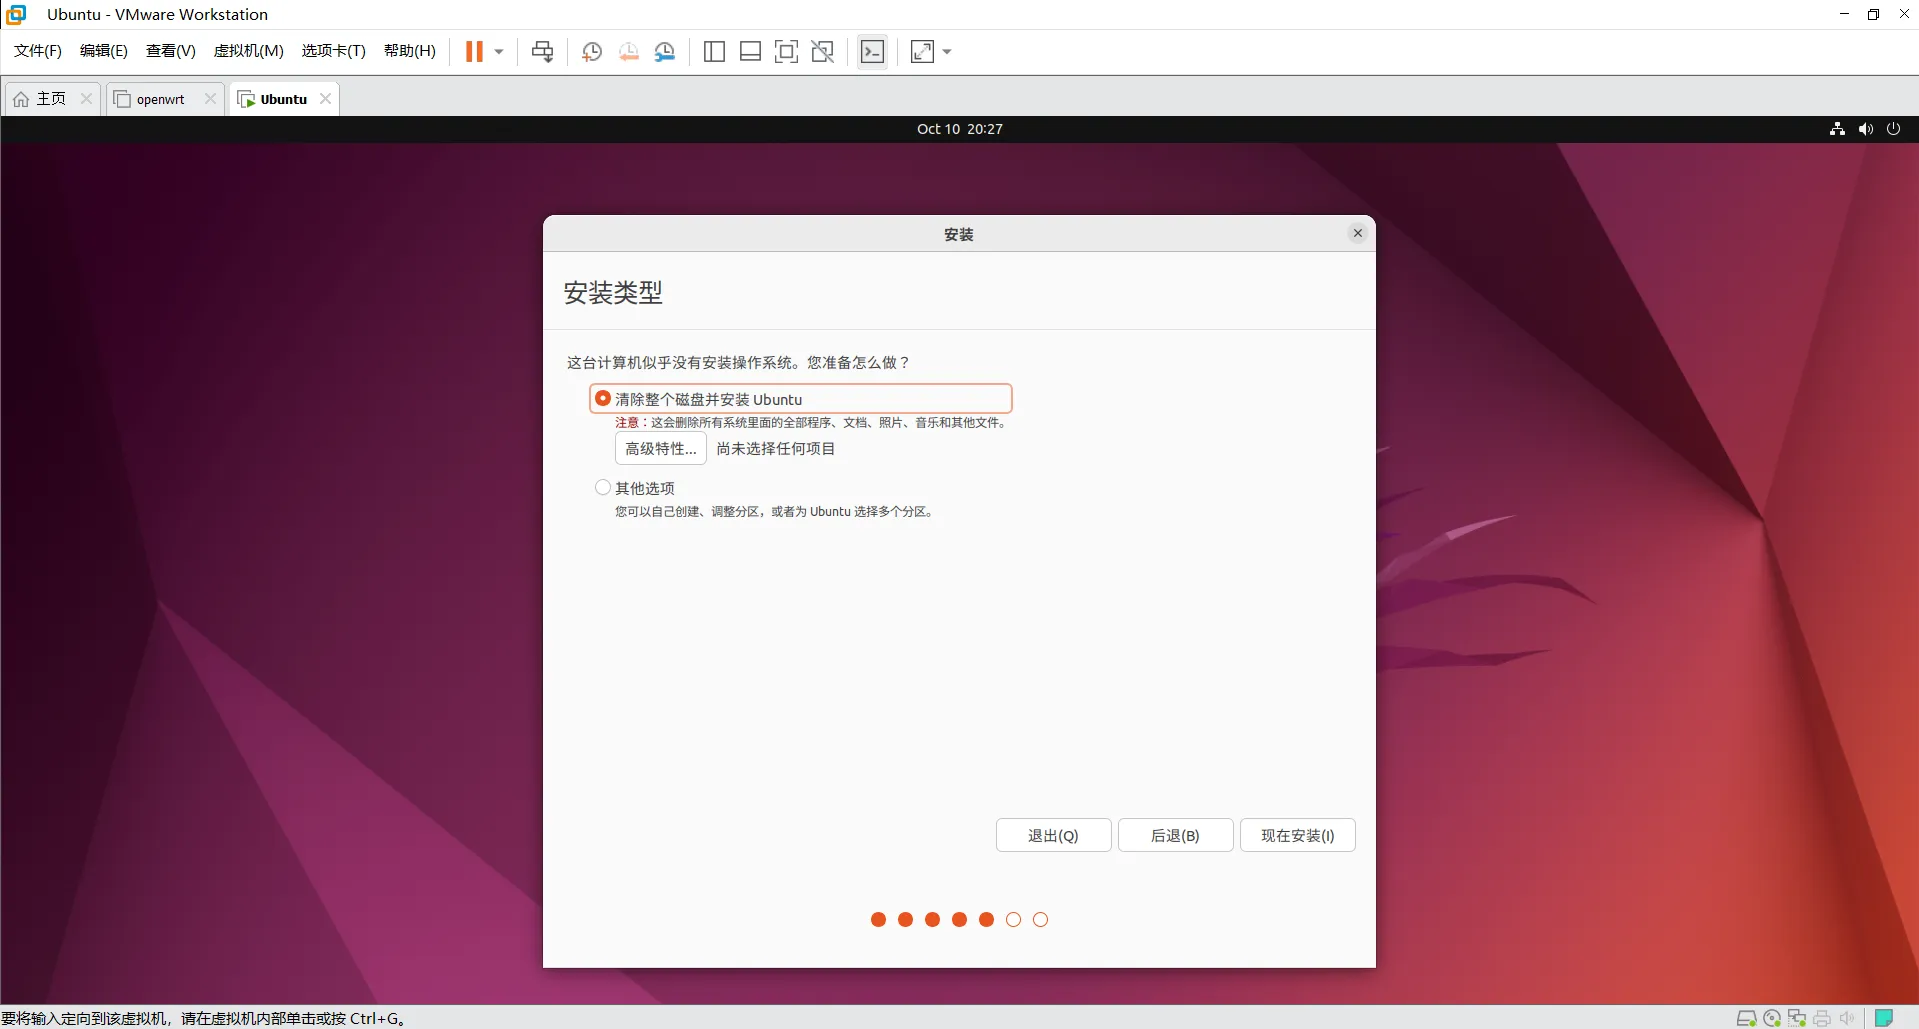Click the guest power icon in top bar

click(1894, 128)
